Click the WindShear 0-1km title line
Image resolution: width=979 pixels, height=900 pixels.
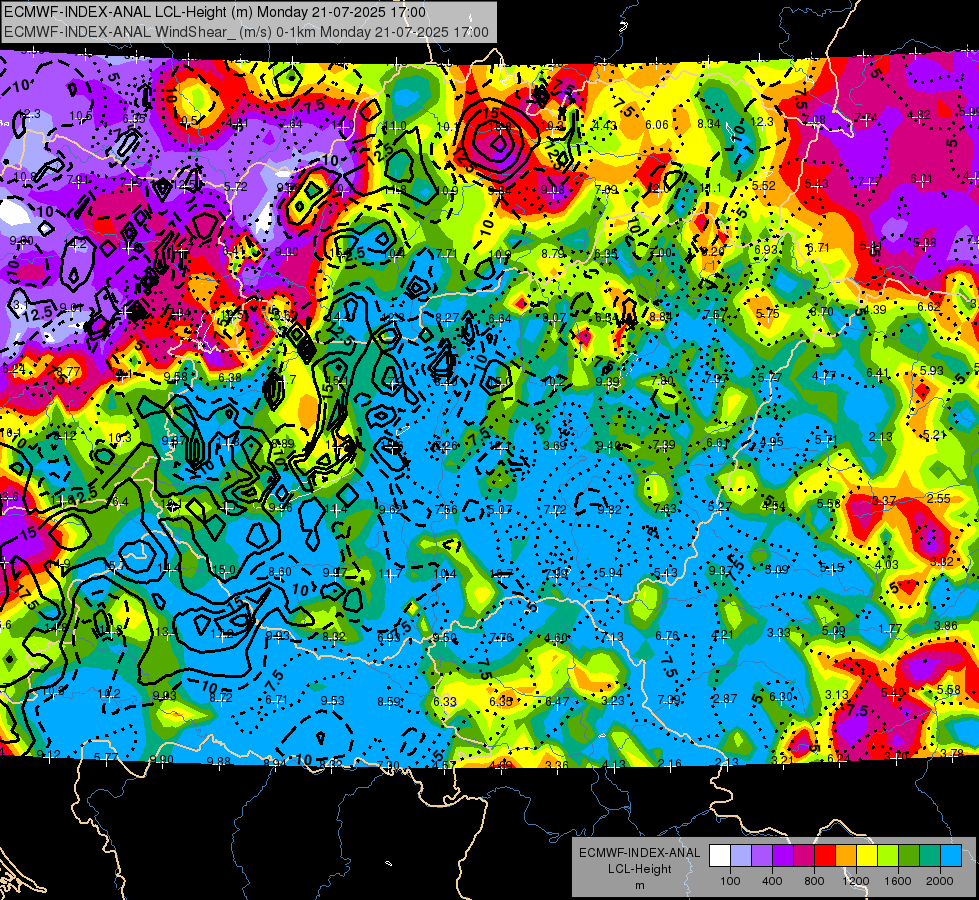[246, 32]
